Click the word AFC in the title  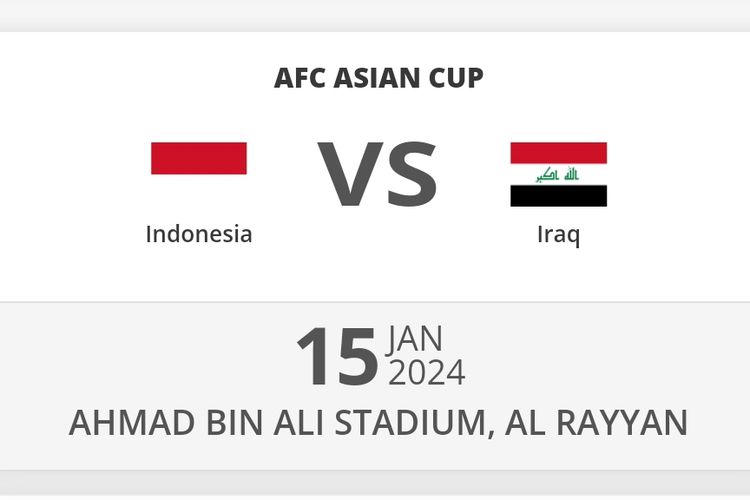299,78
